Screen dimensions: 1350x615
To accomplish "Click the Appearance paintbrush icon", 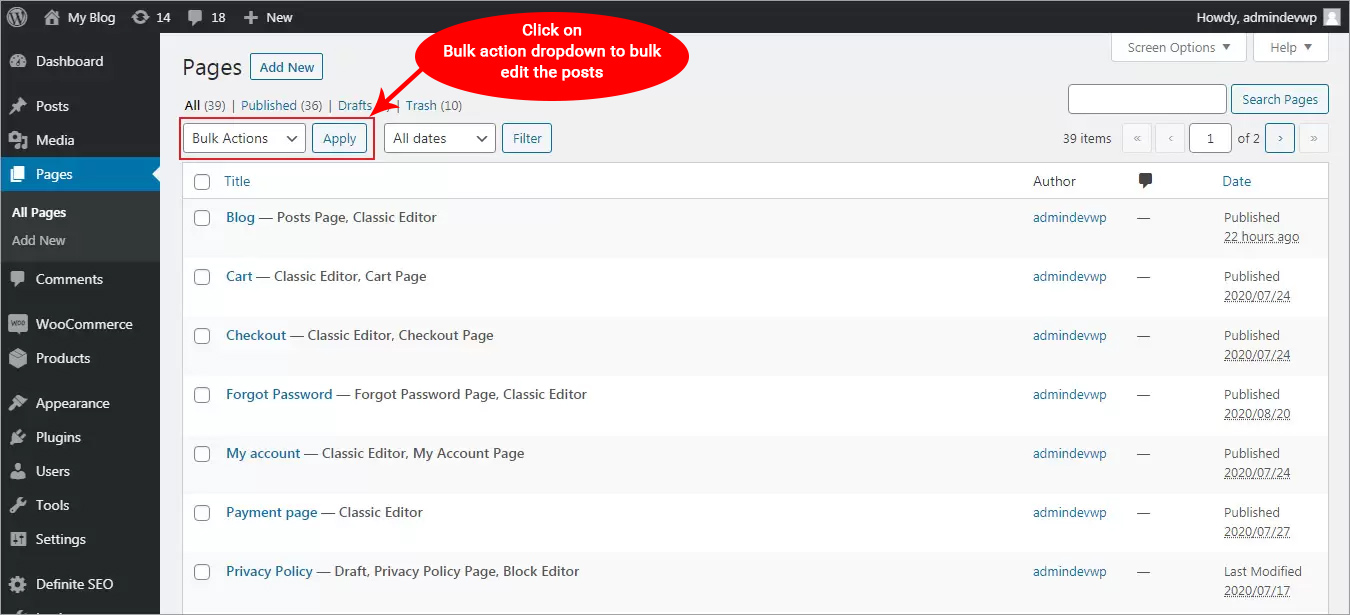I will coord(17,403).
